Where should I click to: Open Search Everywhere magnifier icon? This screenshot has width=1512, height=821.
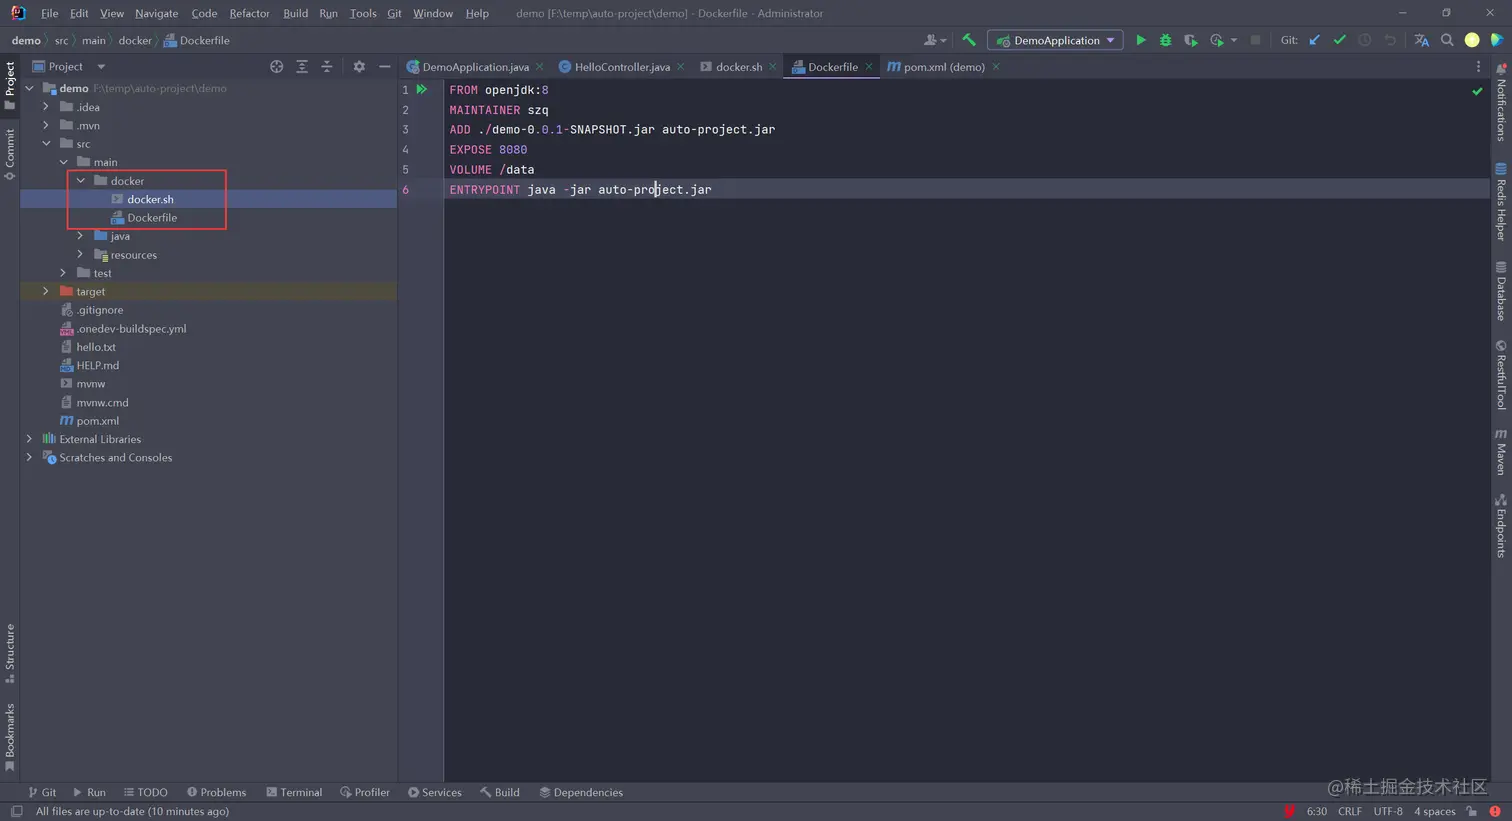pos(1447,40)
